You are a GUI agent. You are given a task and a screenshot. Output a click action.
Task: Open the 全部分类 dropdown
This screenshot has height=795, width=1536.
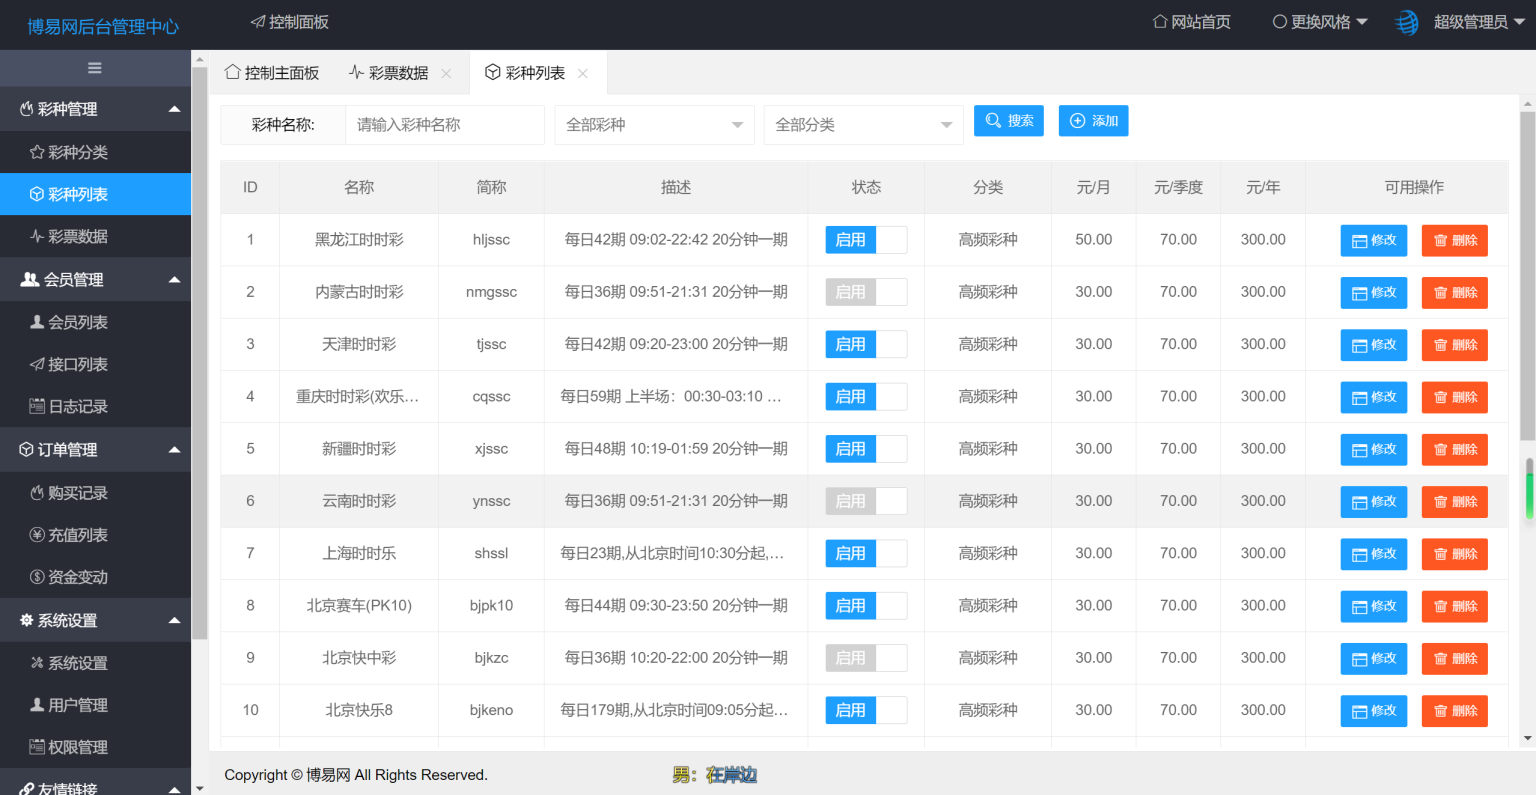pyautogui.click(x=863, y=125)
